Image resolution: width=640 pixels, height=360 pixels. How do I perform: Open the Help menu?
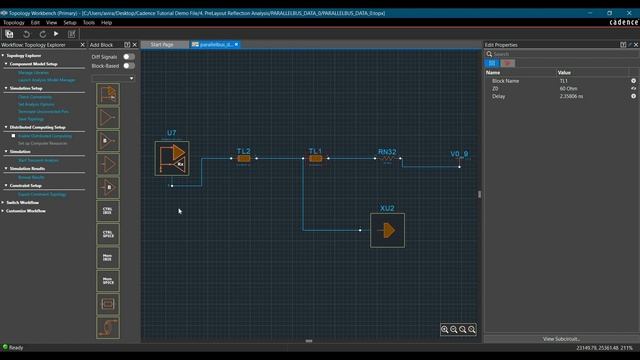click(107, 23)
